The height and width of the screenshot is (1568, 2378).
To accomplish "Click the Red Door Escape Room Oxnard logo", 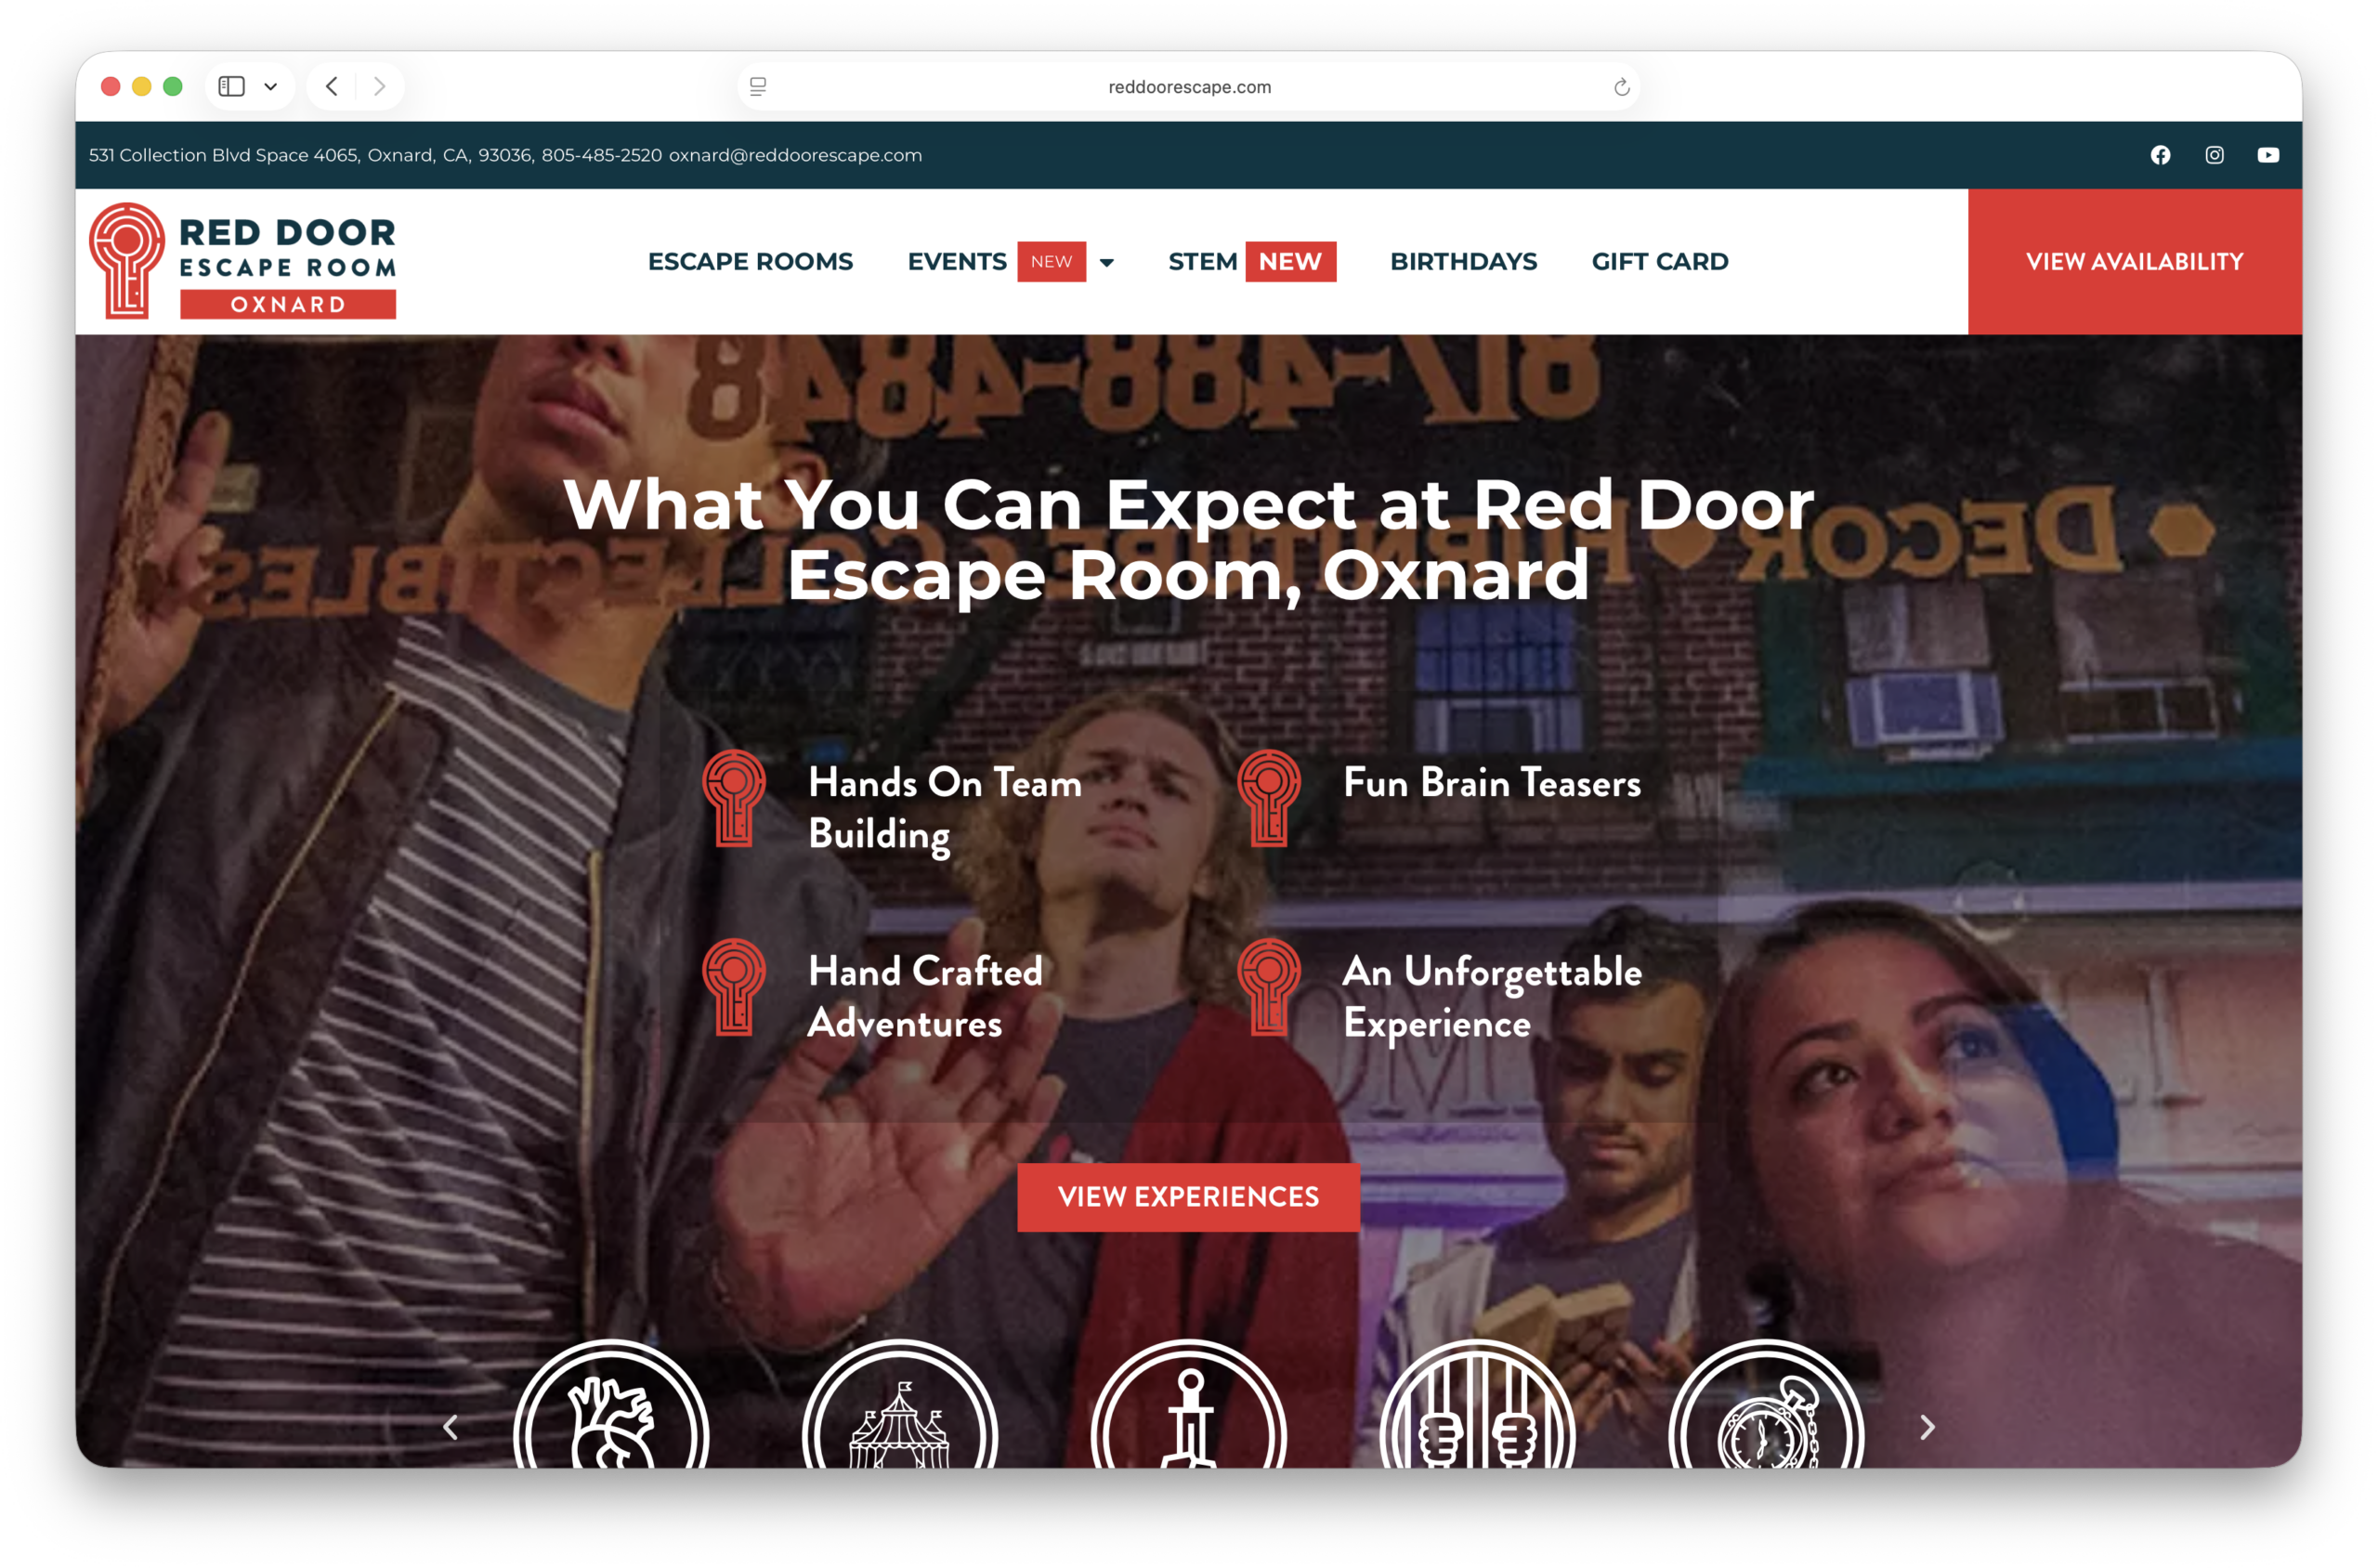I will (243, 261).
